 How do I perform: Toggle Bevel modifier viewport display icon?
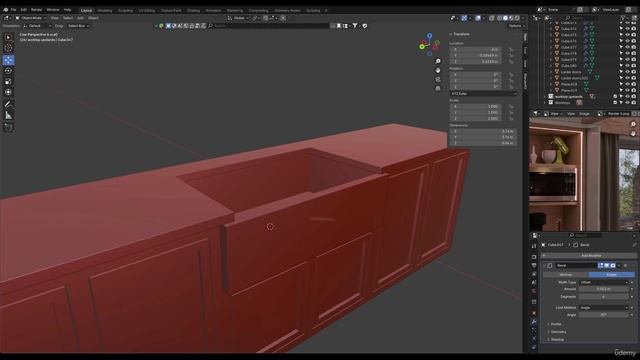[607, 266]
